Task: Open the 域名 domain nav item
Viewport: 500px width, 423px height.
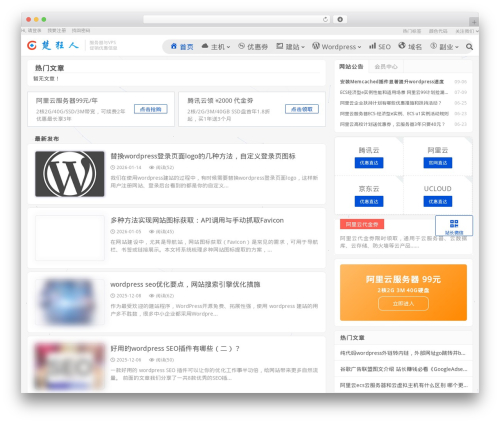Action: click(410, 47)
